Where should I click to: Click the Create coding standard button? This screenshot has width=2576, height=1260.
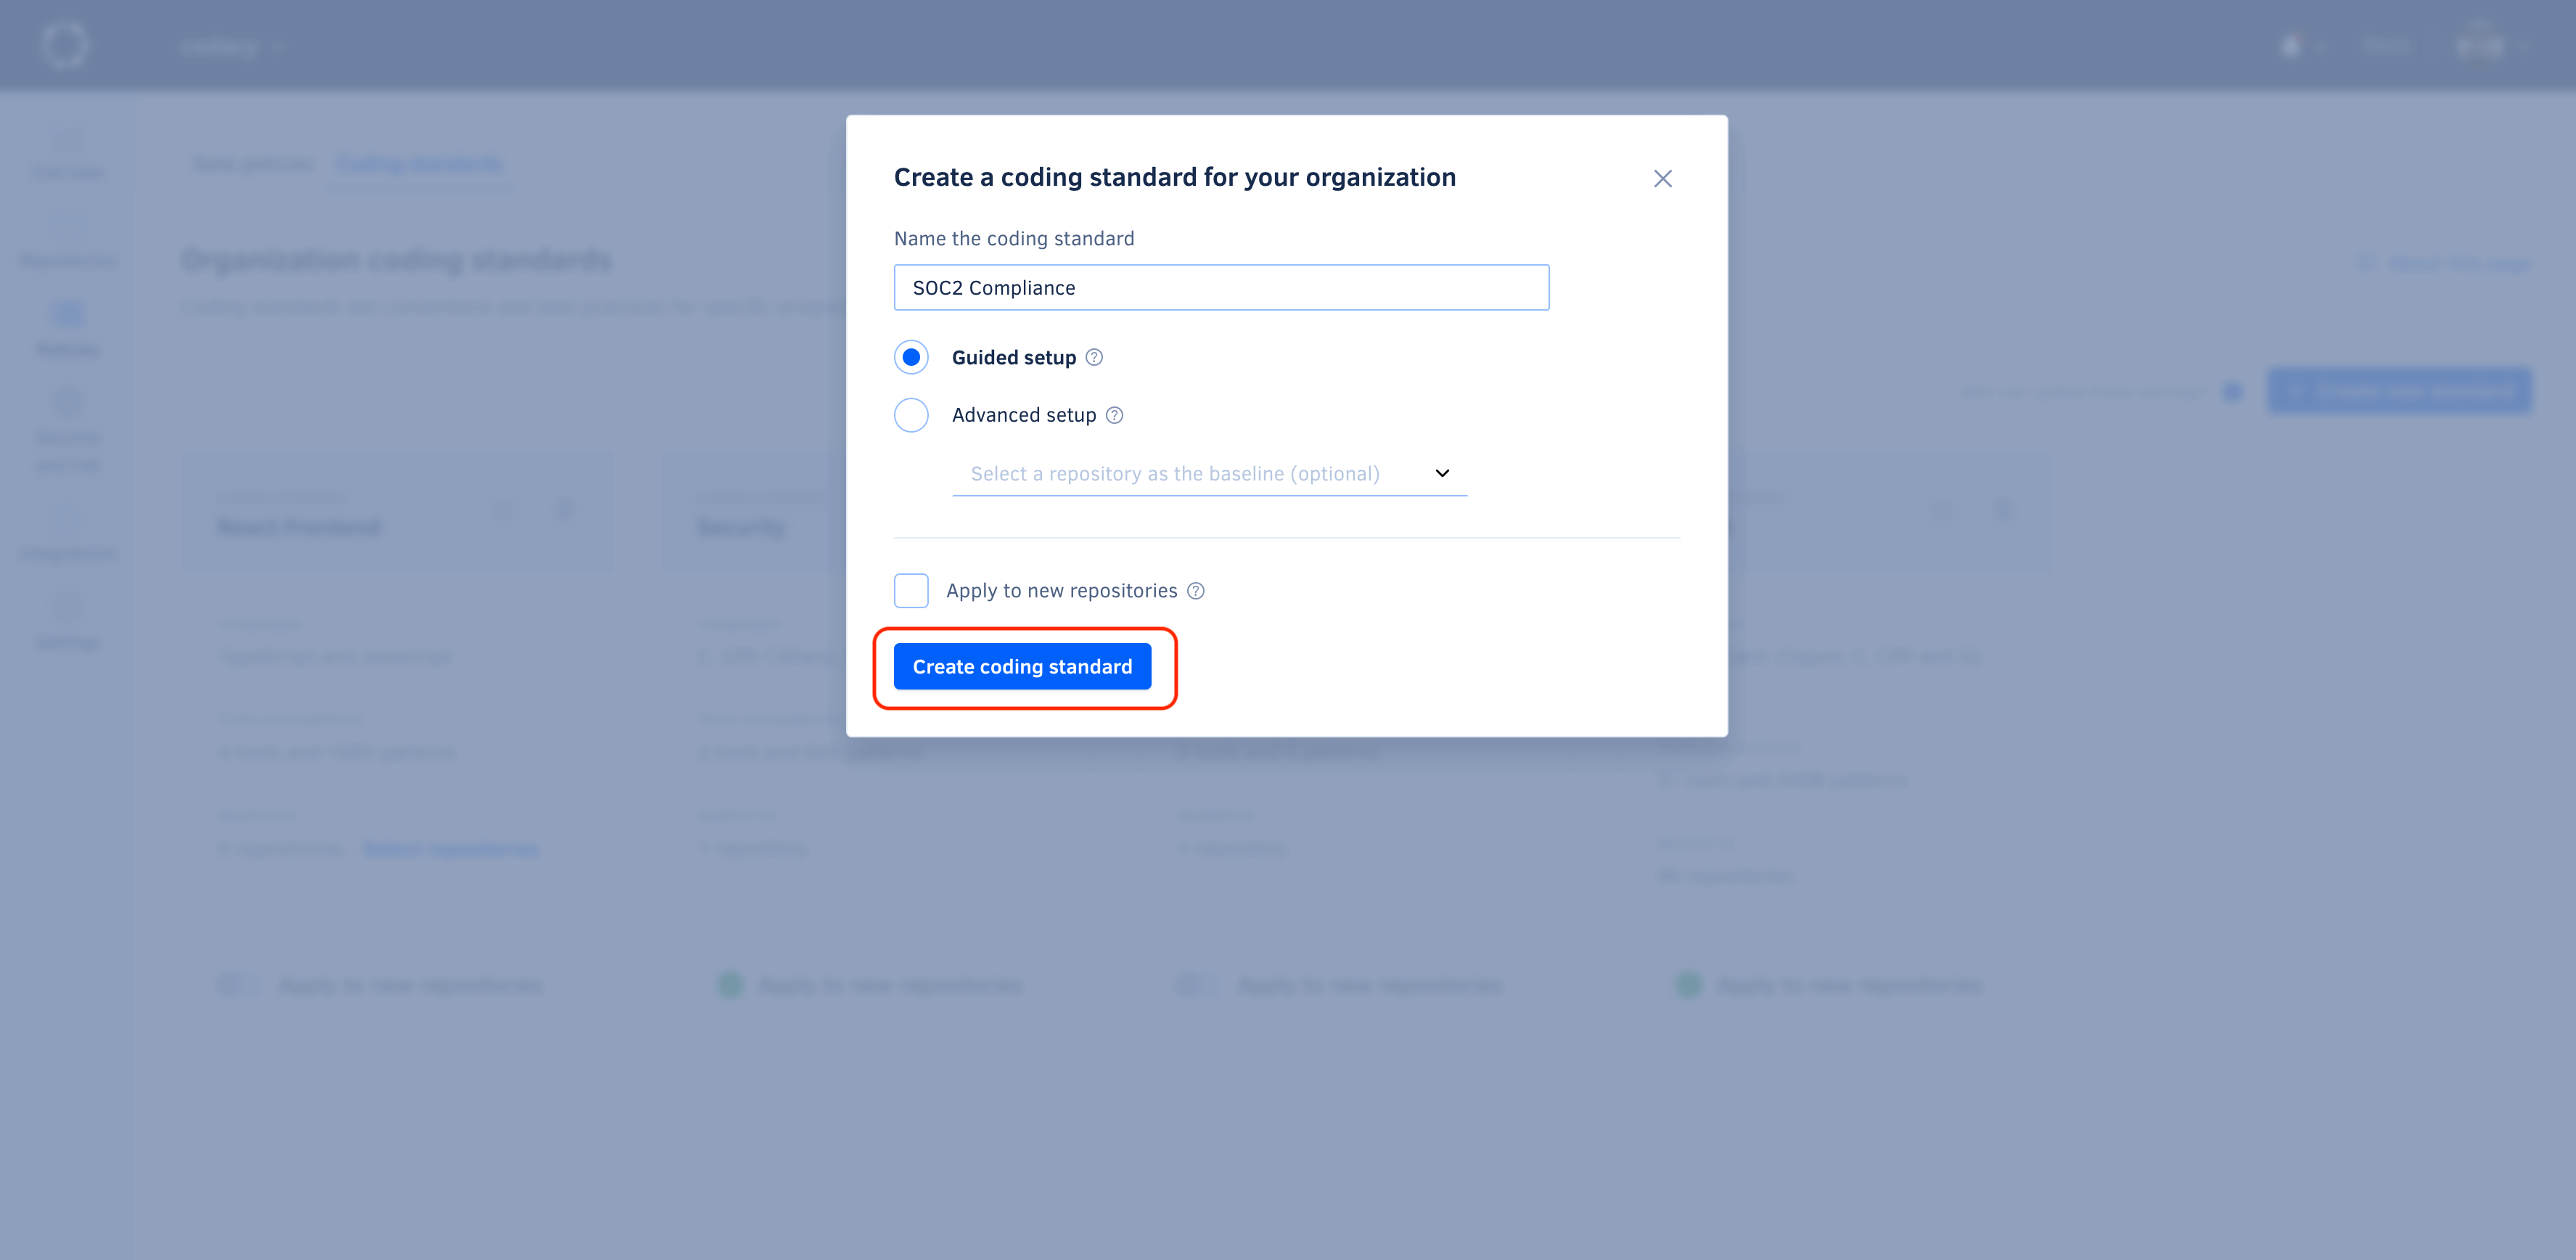point(1022,667)
